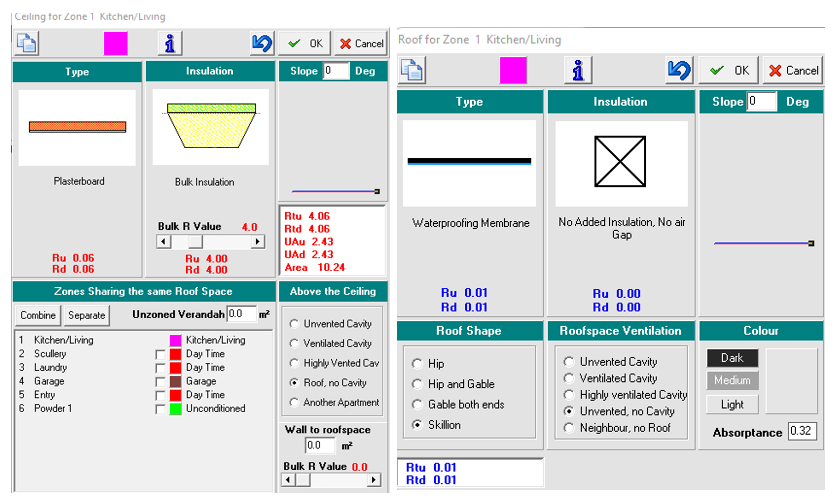This screenshot has width=838, height=499.
Task: Select the Light roof colour option
Action: pyautogui.click(x=732, y=404)
